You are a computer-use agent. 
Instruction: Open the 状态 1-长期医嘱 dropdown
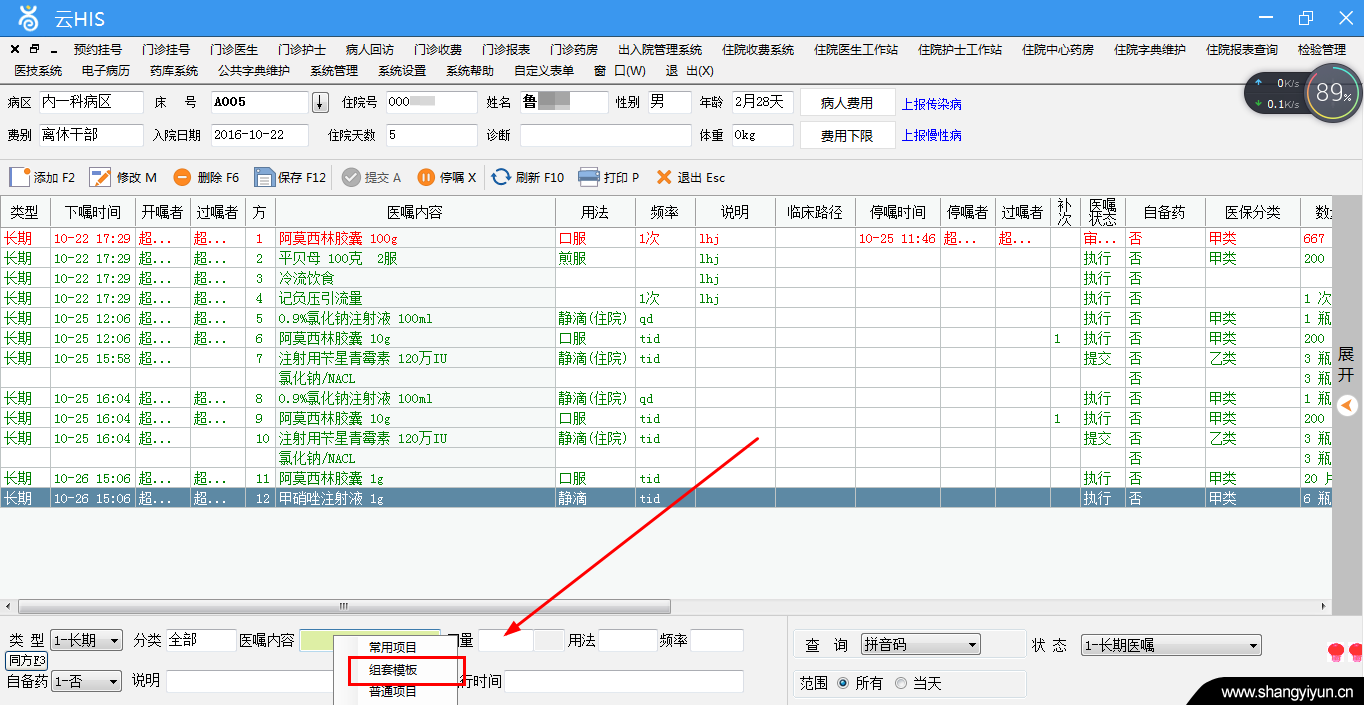pyautogui.click(x=1171, y=645)
